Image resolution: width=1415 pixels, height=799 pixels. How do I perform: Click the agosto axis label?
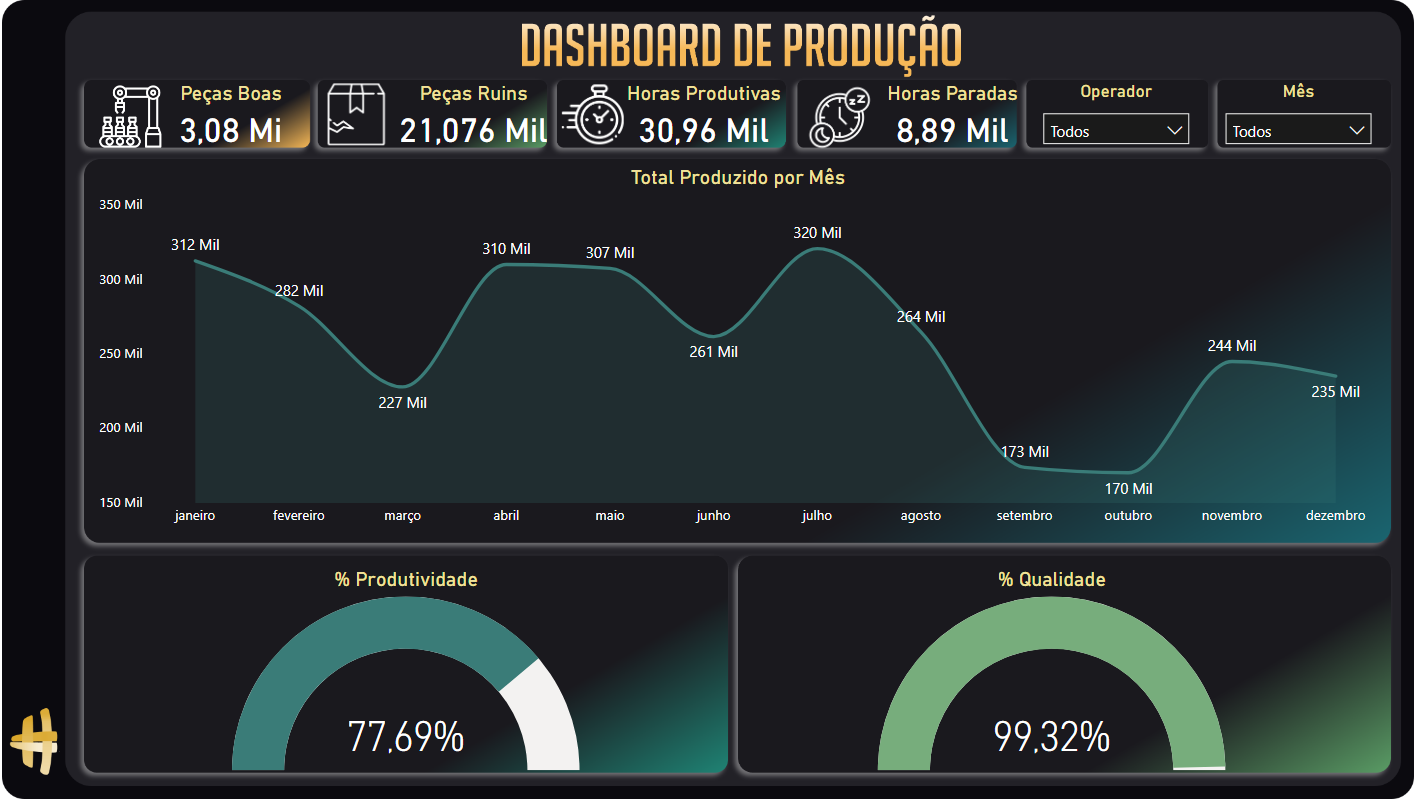click(x=921, y=516)
